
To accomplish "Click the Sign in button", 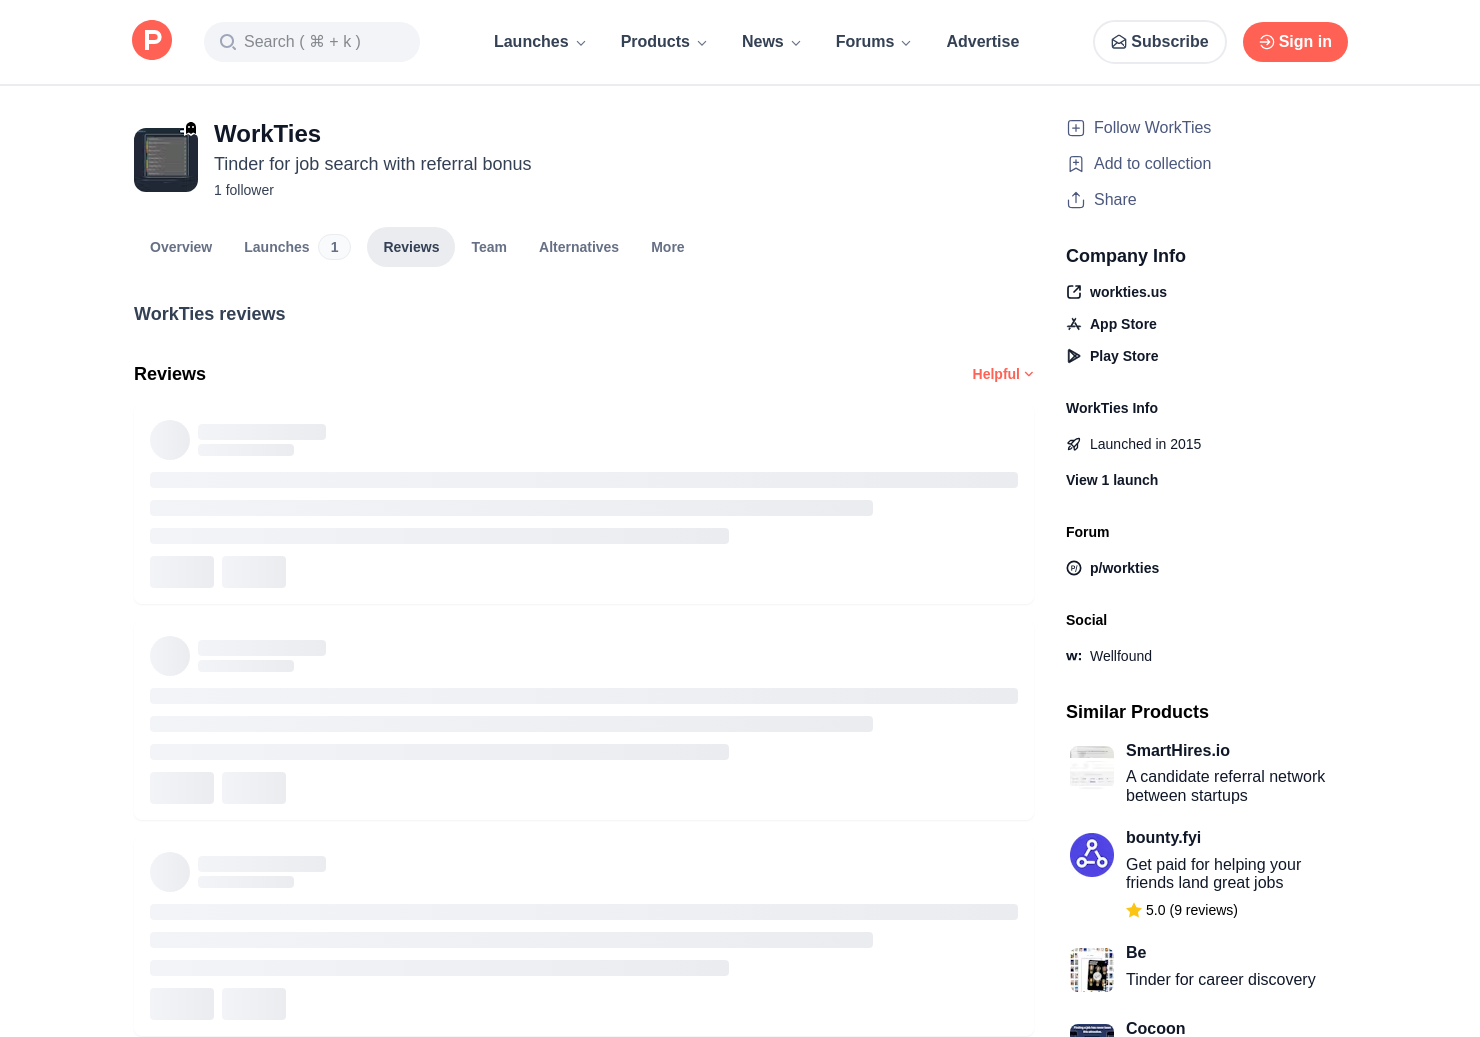I will tap(1295, 42).
